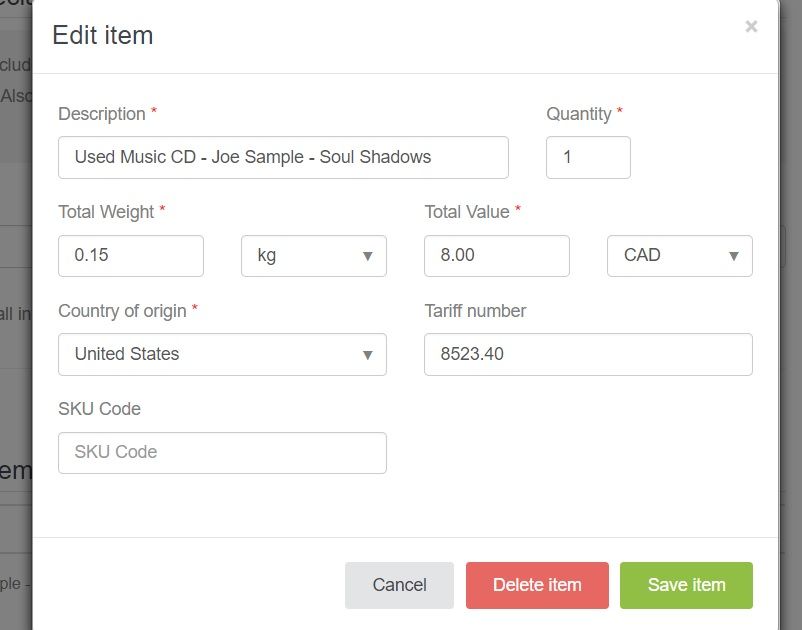Focus the Quantity input box
This screenshot has height=630, width=802.
[x=588, y=157]
